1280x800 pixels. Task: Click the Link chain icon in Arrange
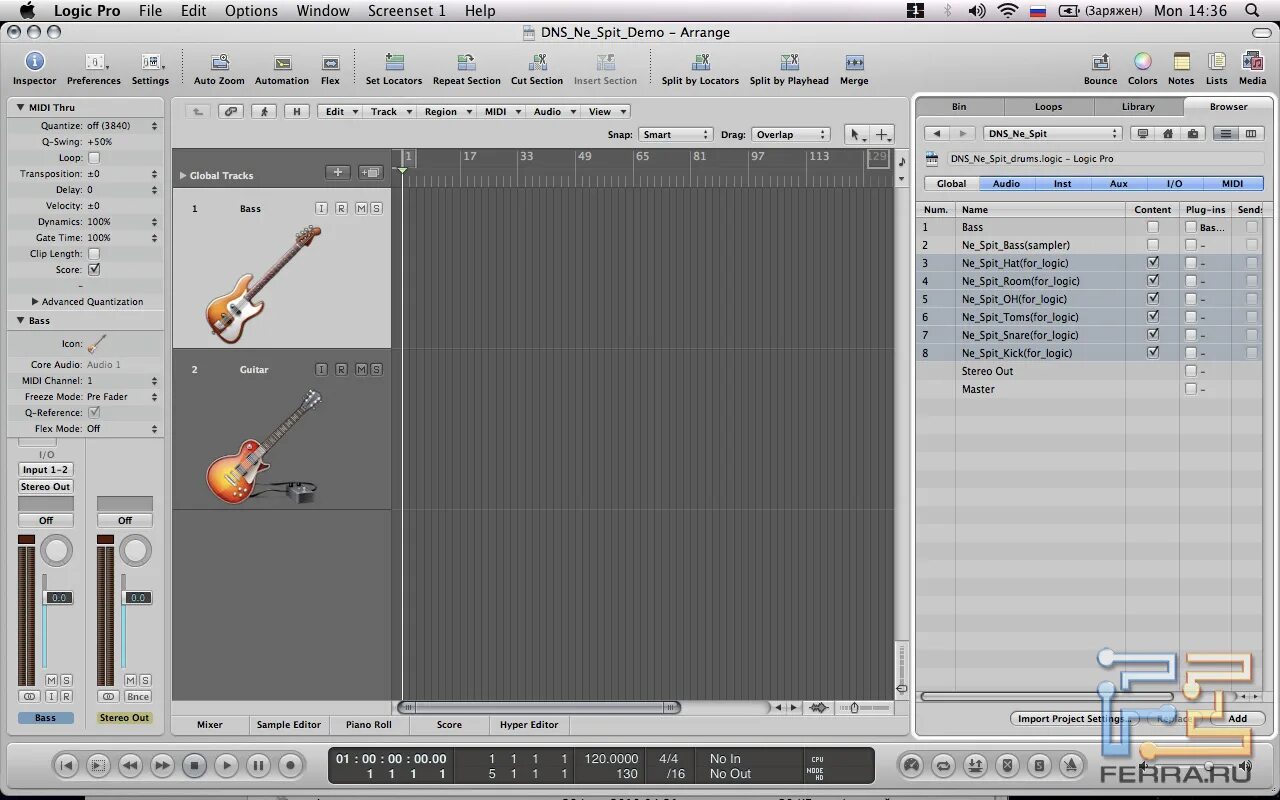(x=231, y=112)
